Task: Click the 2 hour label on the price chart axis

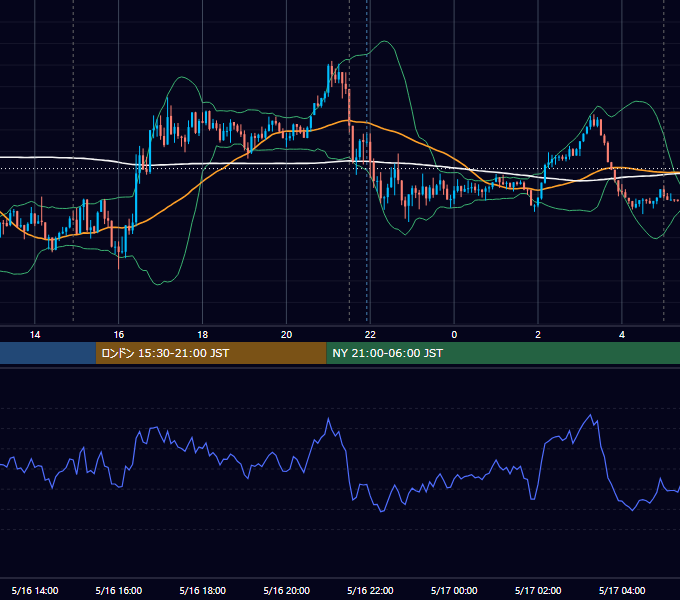Action: coord(538,335)
